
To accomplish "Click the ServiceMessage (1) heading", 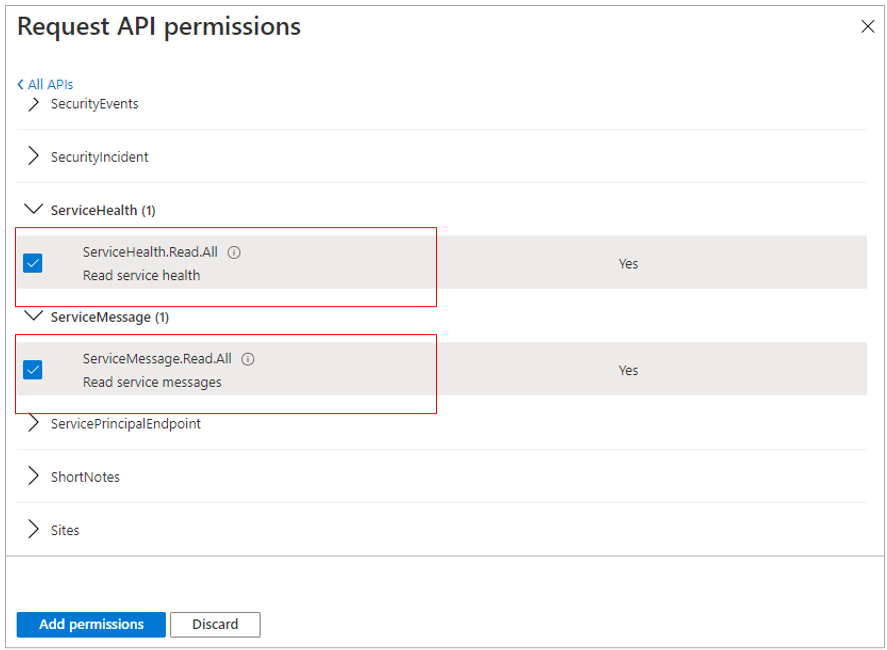I will tap(110, 317).
